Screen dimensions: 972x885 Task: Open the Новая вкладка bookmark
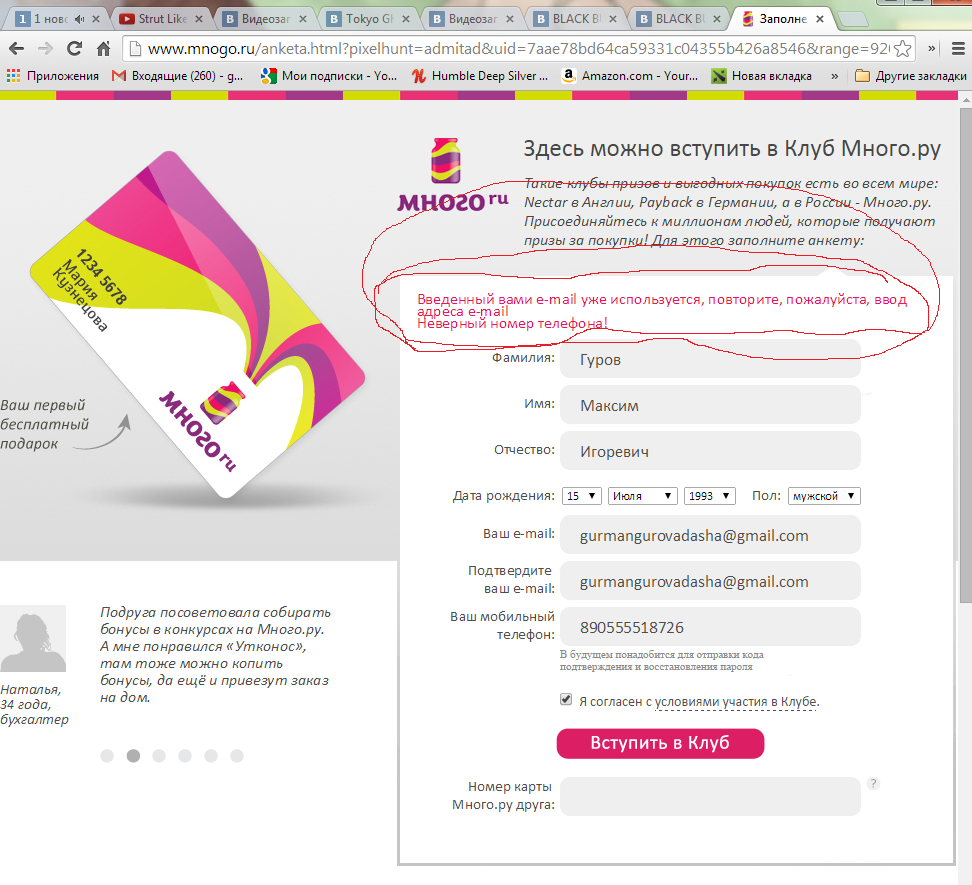(x=762, y=76)
